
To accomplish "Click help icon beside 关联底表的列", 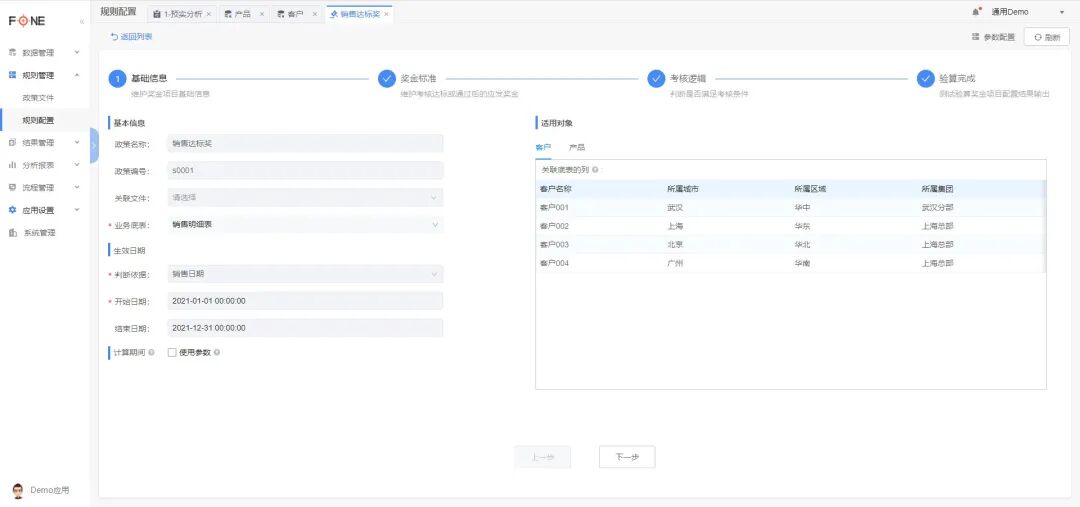I will [594, 169].
